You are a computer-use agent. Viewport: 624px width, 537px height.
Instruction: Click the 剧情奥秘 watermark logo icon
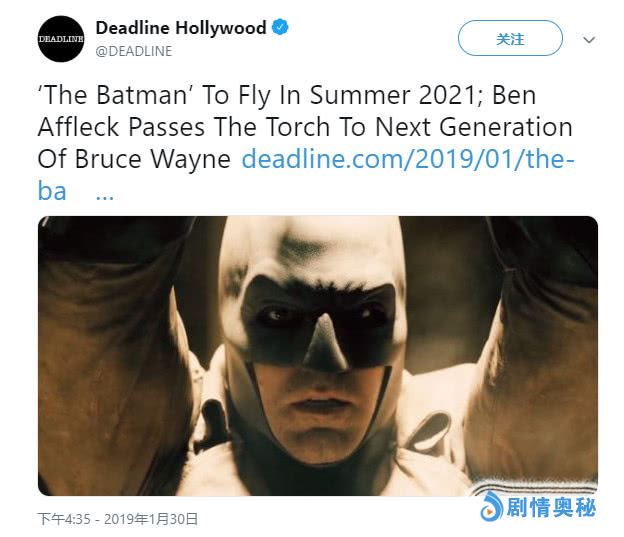click(491, 508)
